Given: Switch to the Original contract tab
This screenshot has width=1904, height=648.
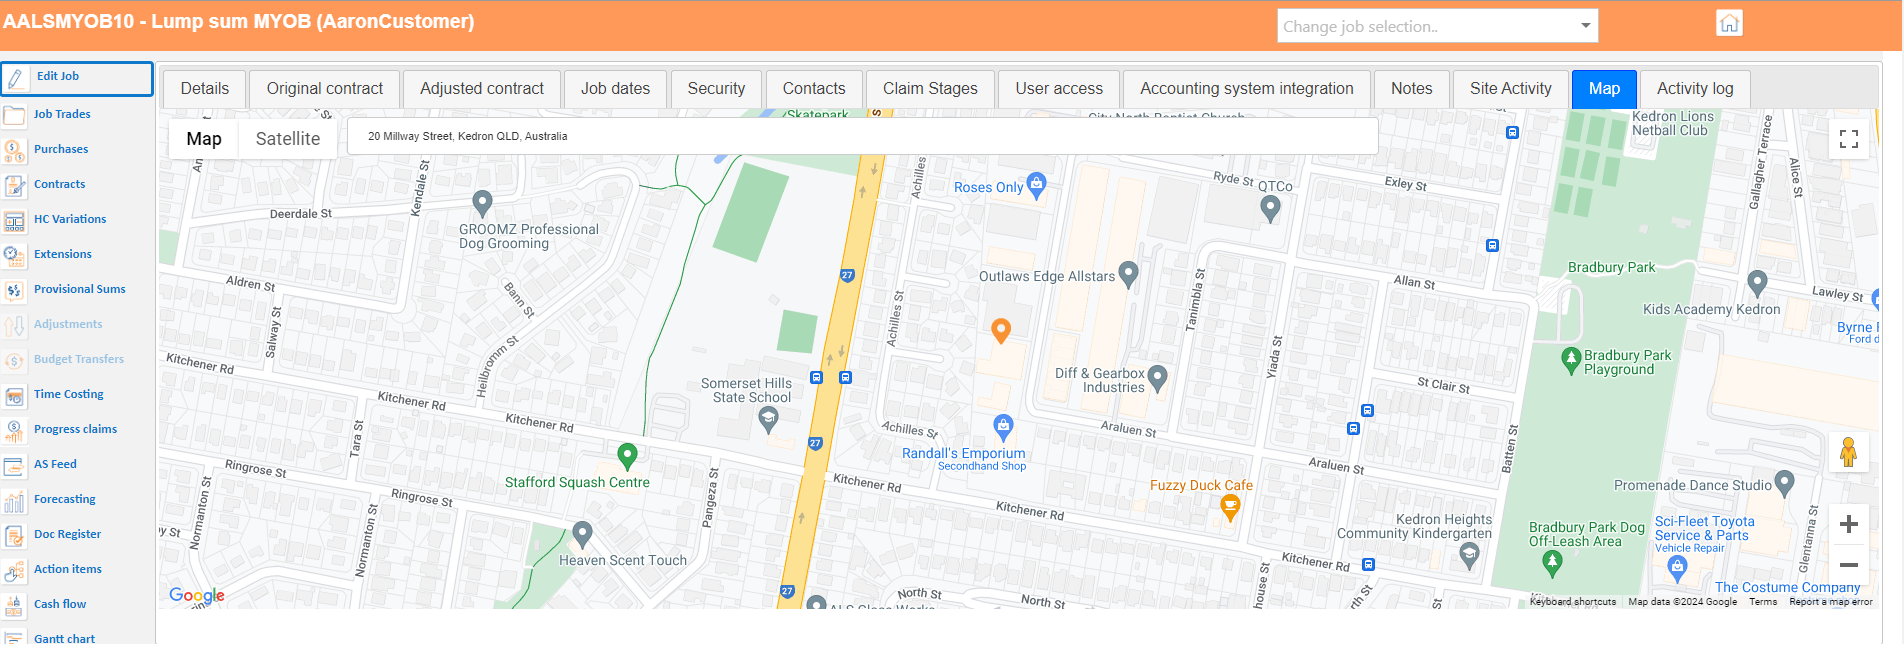Looking at the screenshot, I should [x=325, y=89].
